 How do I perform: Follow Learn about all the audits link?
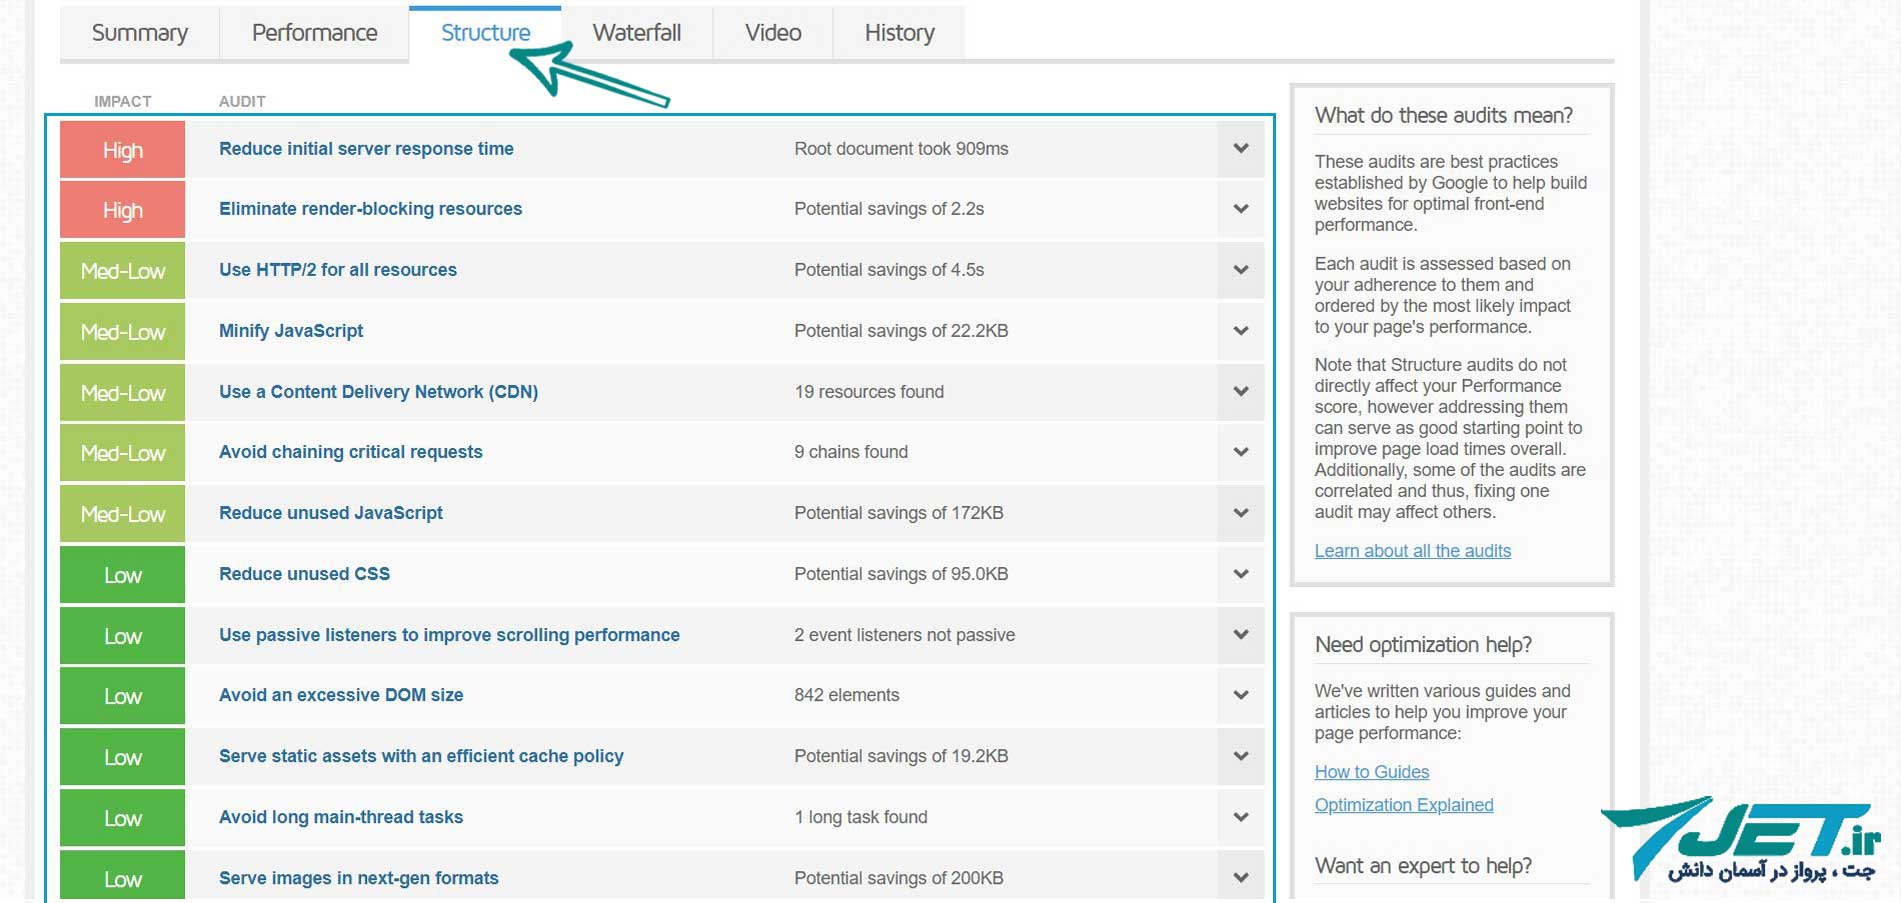[1412, 551]
